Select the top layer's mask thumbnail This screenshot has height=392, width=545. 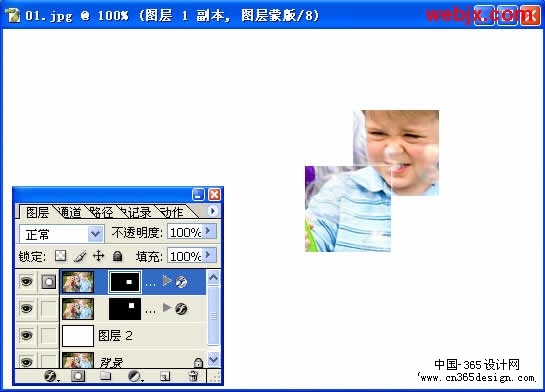coord(125,282)
